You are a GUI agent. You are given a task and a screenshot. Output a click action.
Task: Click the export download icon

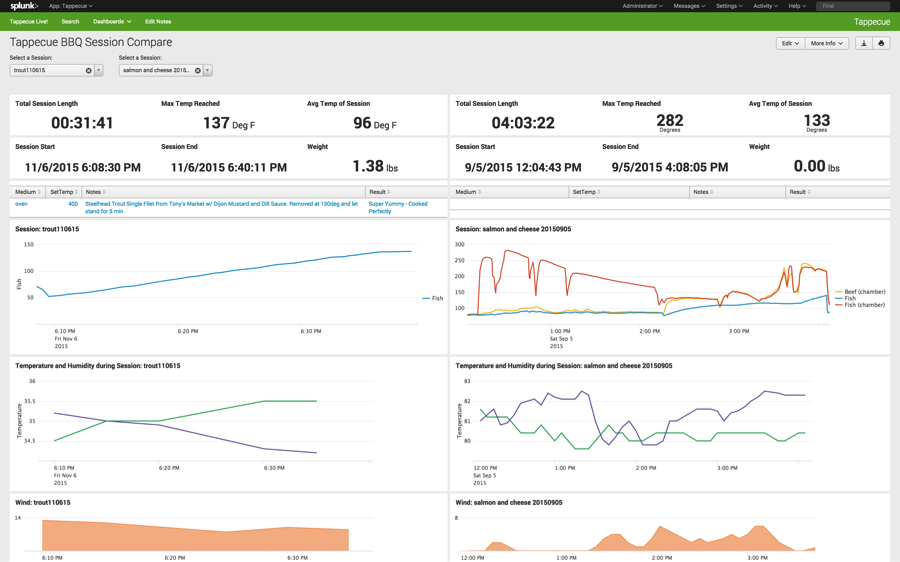click(x=864, y=43)
